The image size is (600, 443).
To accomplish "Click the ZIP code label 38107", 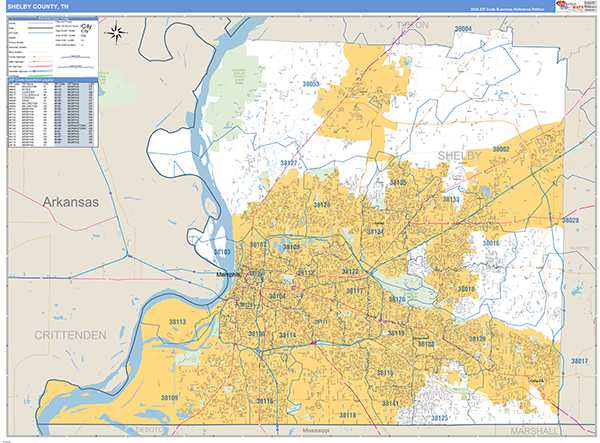I will (258, 244).
